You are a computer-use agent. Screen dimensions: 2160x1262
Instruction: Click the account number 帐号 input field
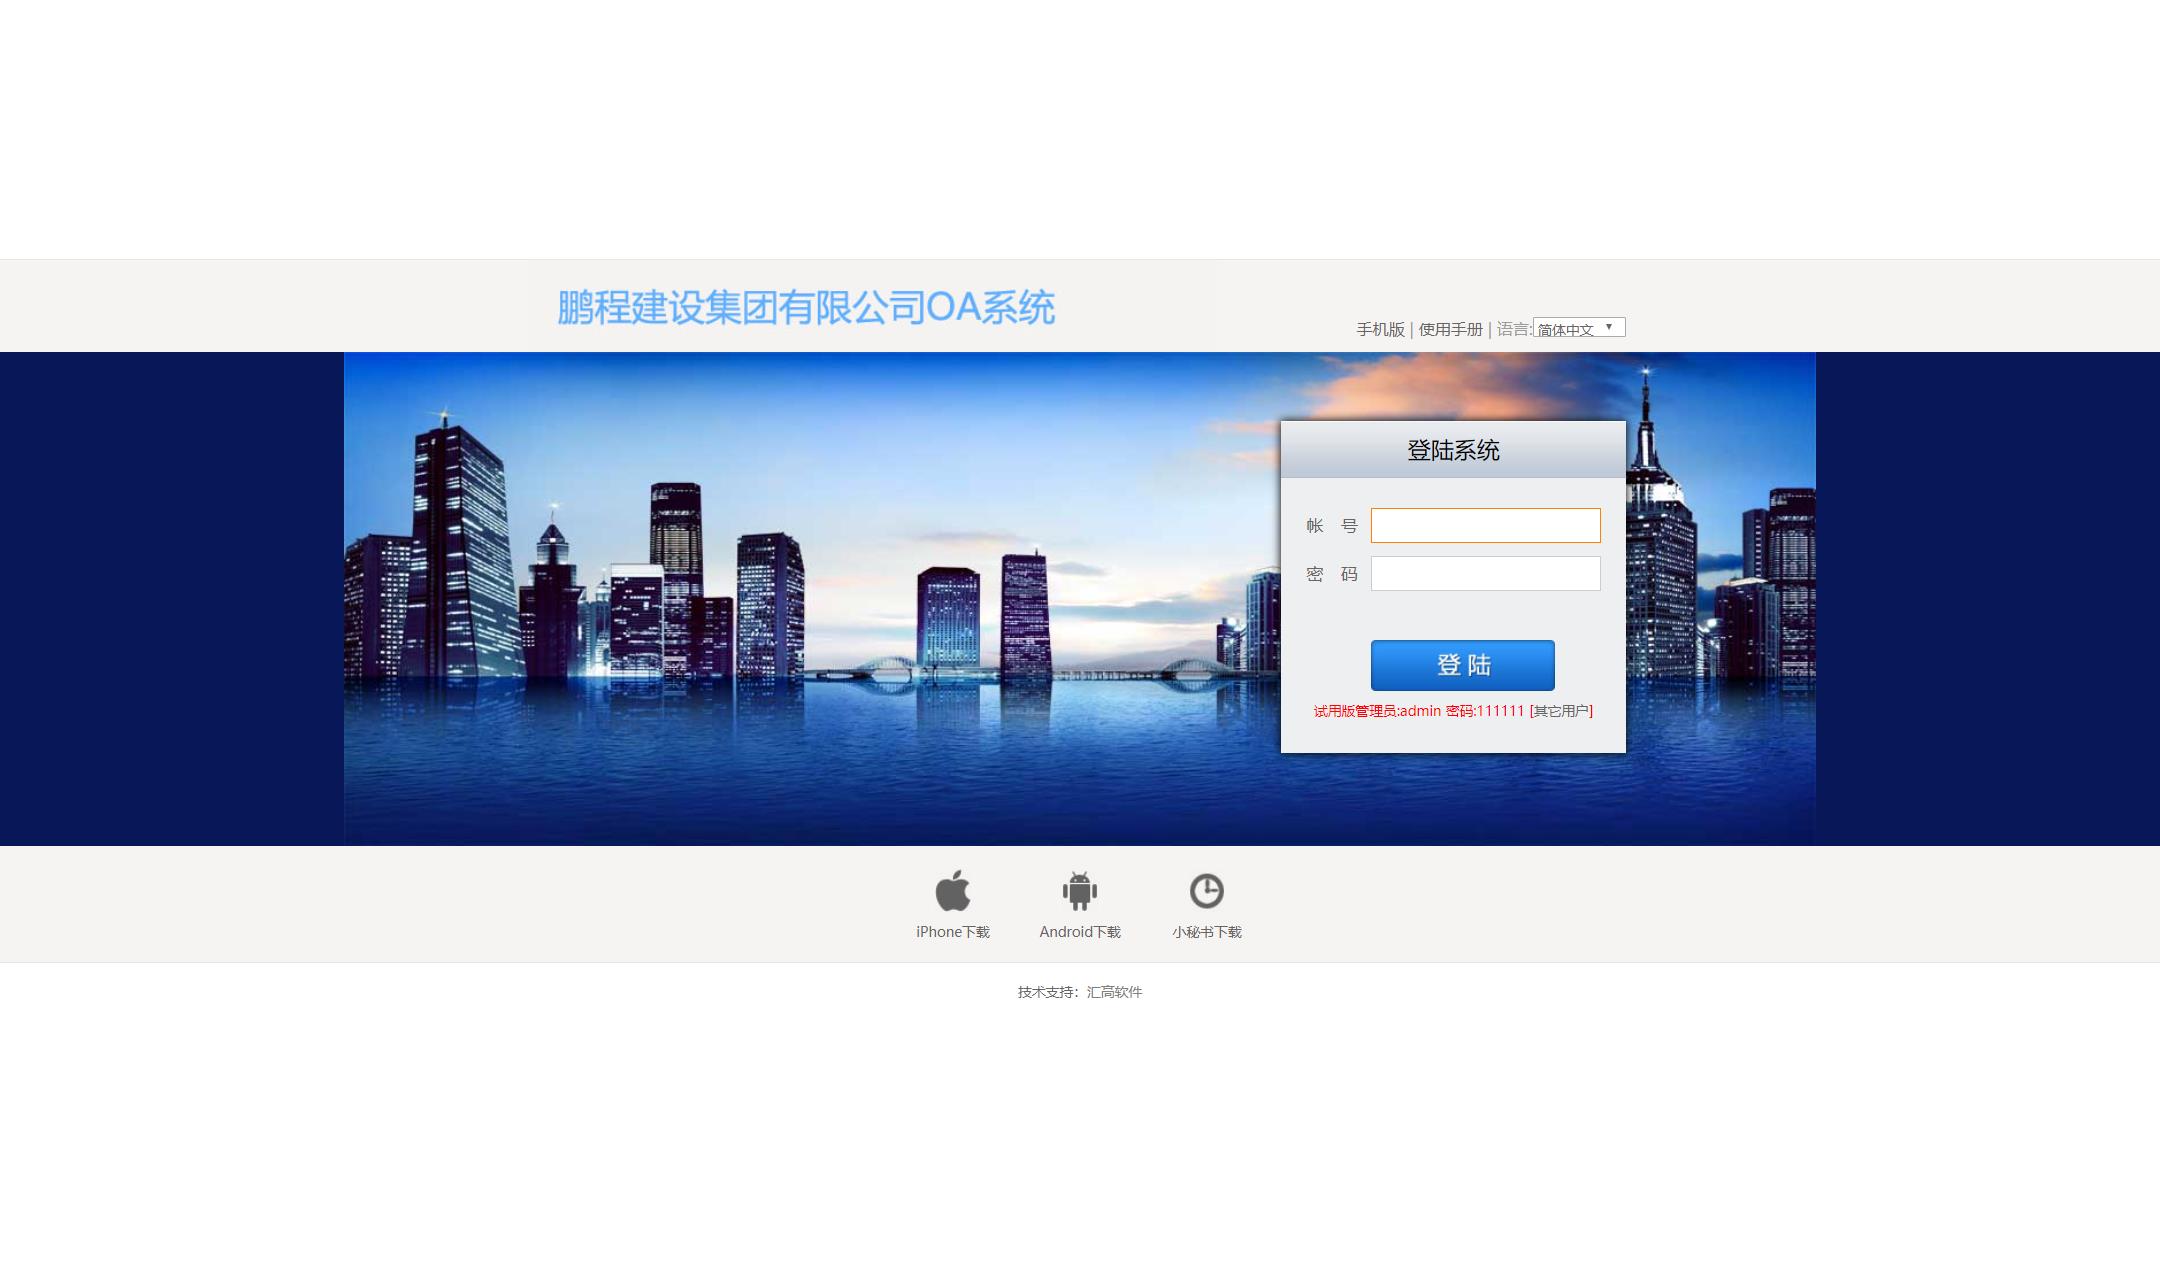[x=1486, y=524]
